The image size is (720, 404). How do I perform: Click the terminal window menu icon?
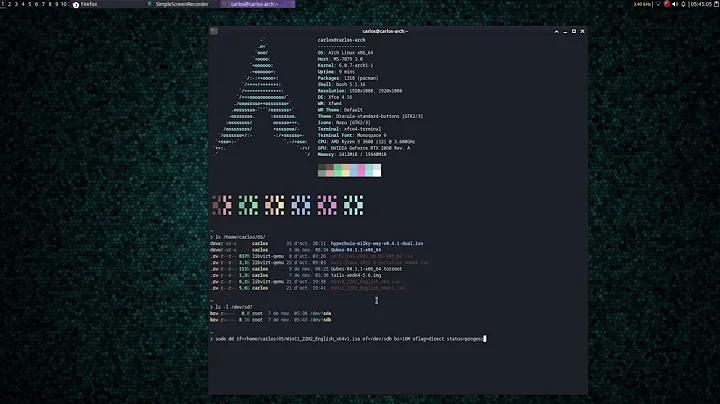pyautogui.click(x=214, y=31)
